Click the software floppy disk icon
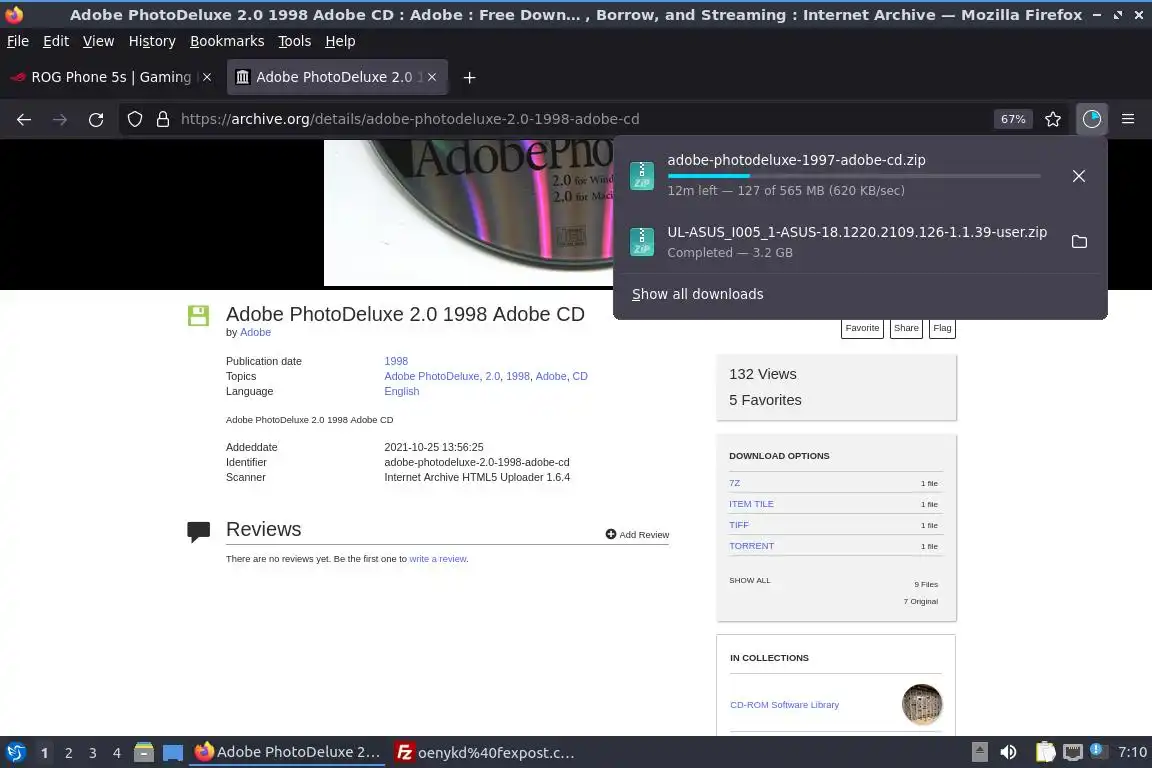The width and height of the screenshot is (1152, 768). click(198, 315)
